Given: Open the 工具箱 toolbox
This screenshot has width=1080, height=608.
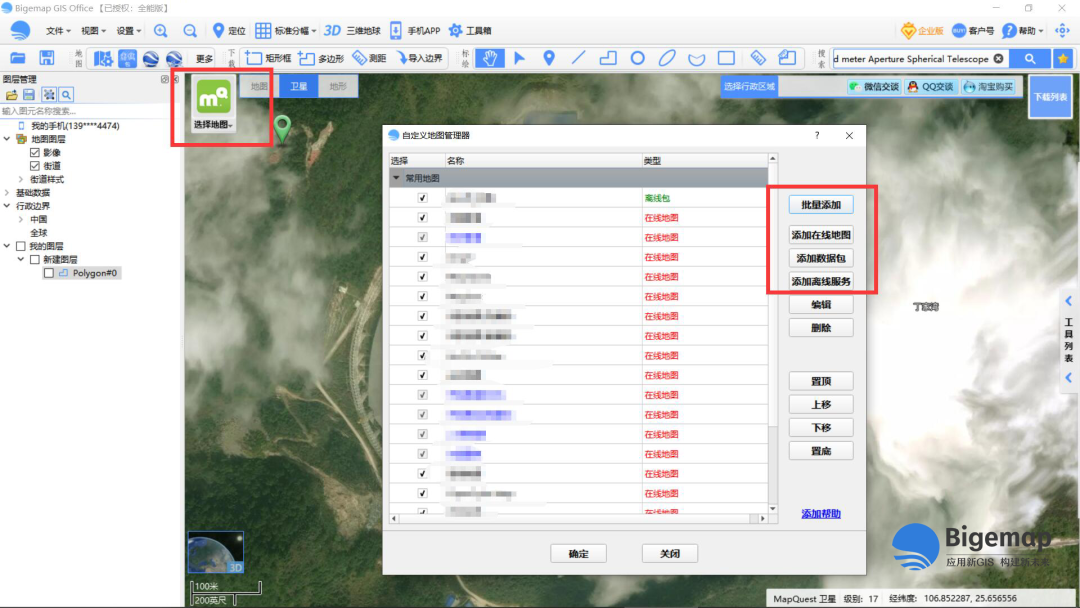Looking at the screenshot, I should point(470,30).
